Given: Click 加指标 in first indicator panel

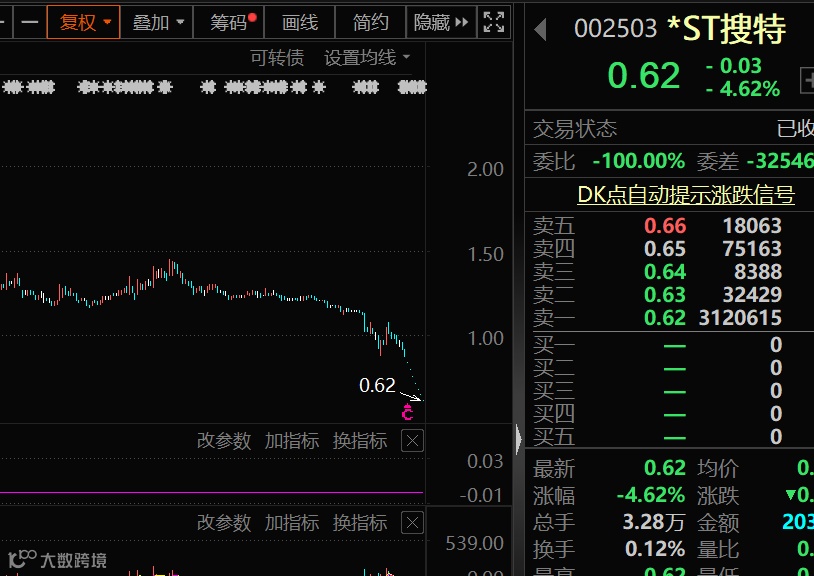Looking at the screenshot, I should pos(292,441).
